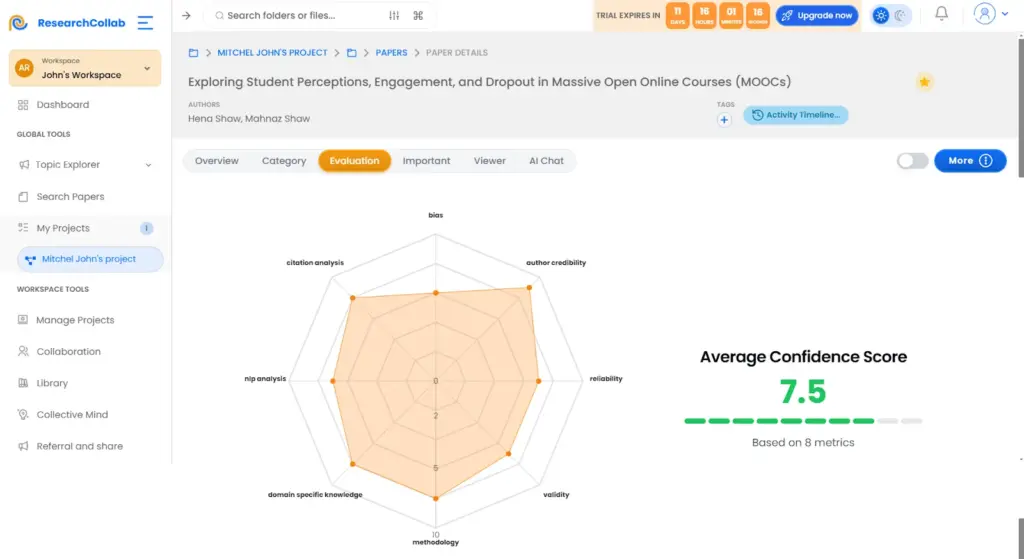Click the Search Papers document icon
The height and width of the screenshot is (559, 1024).
pos(23,197)
